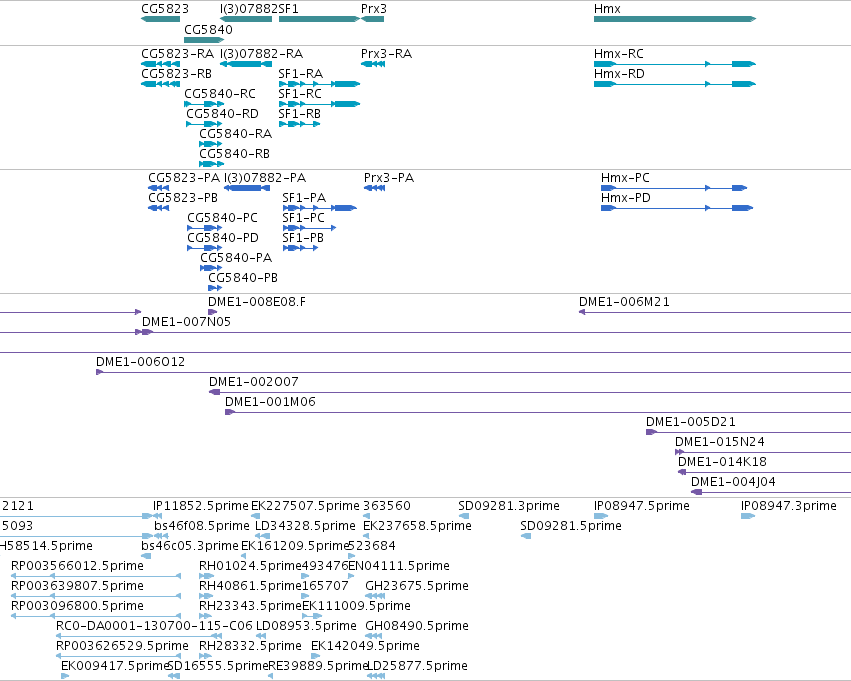The image size is (851, 681).
Task: Click the SF1-PC protein label
Action: tap(303, 218)
